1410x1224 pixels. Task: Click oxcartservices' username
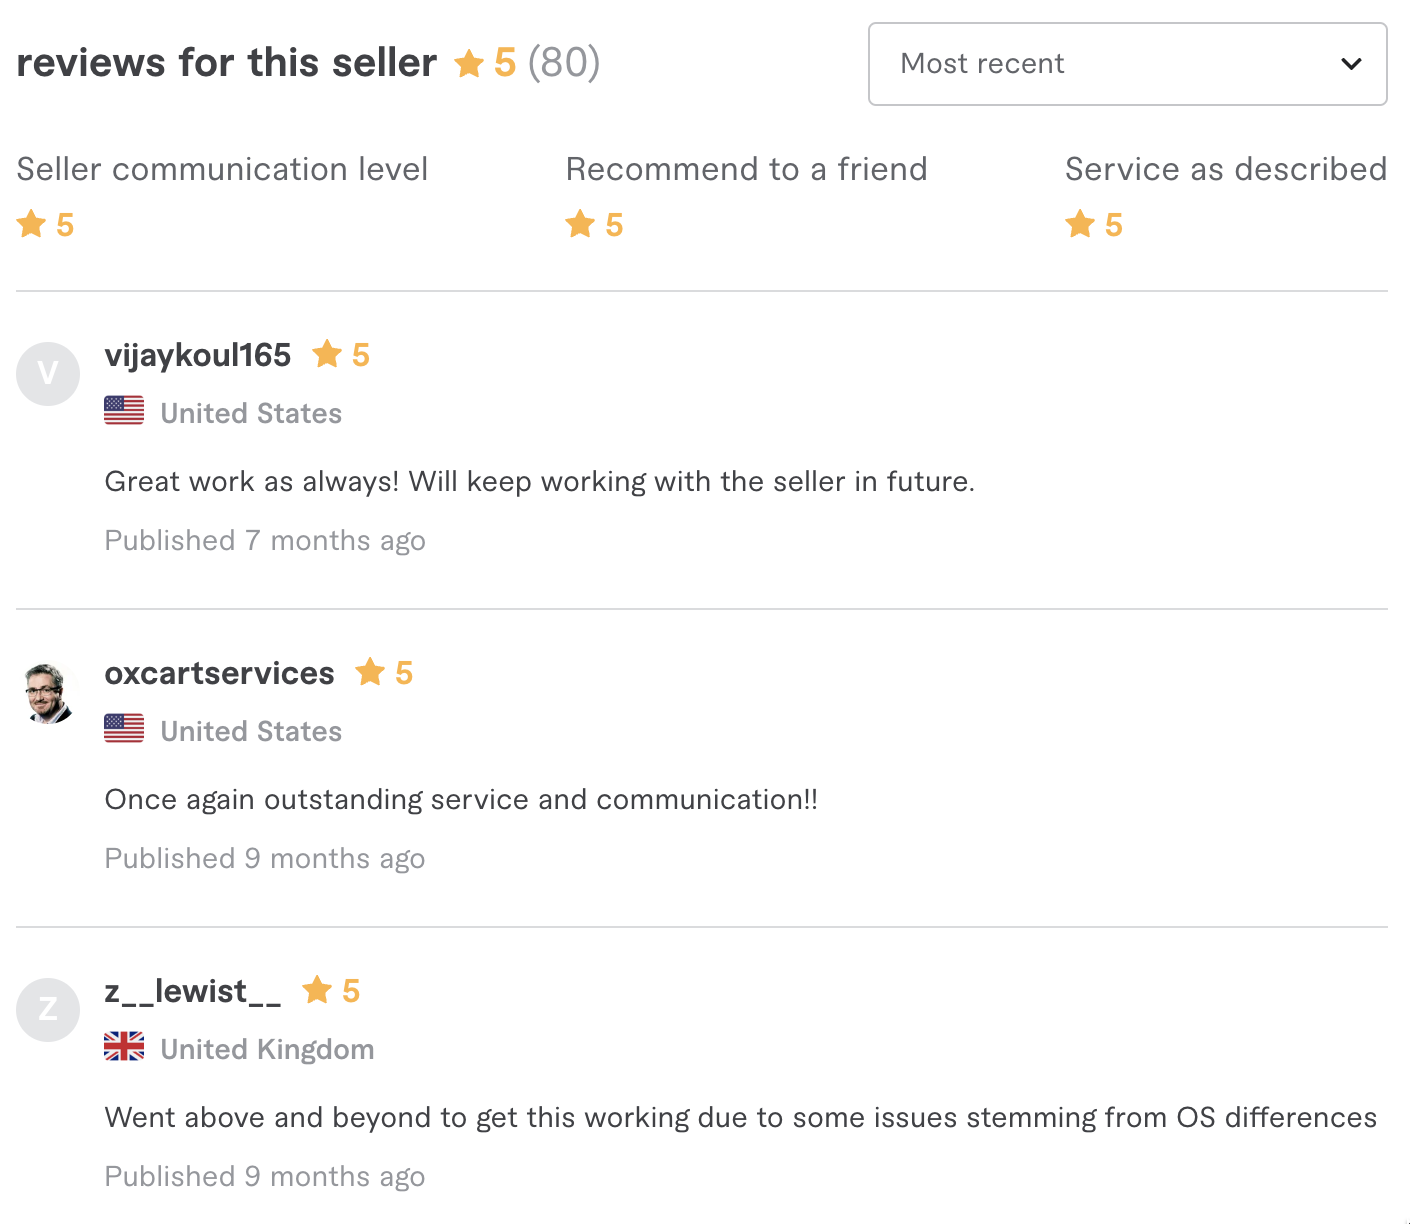219,672
